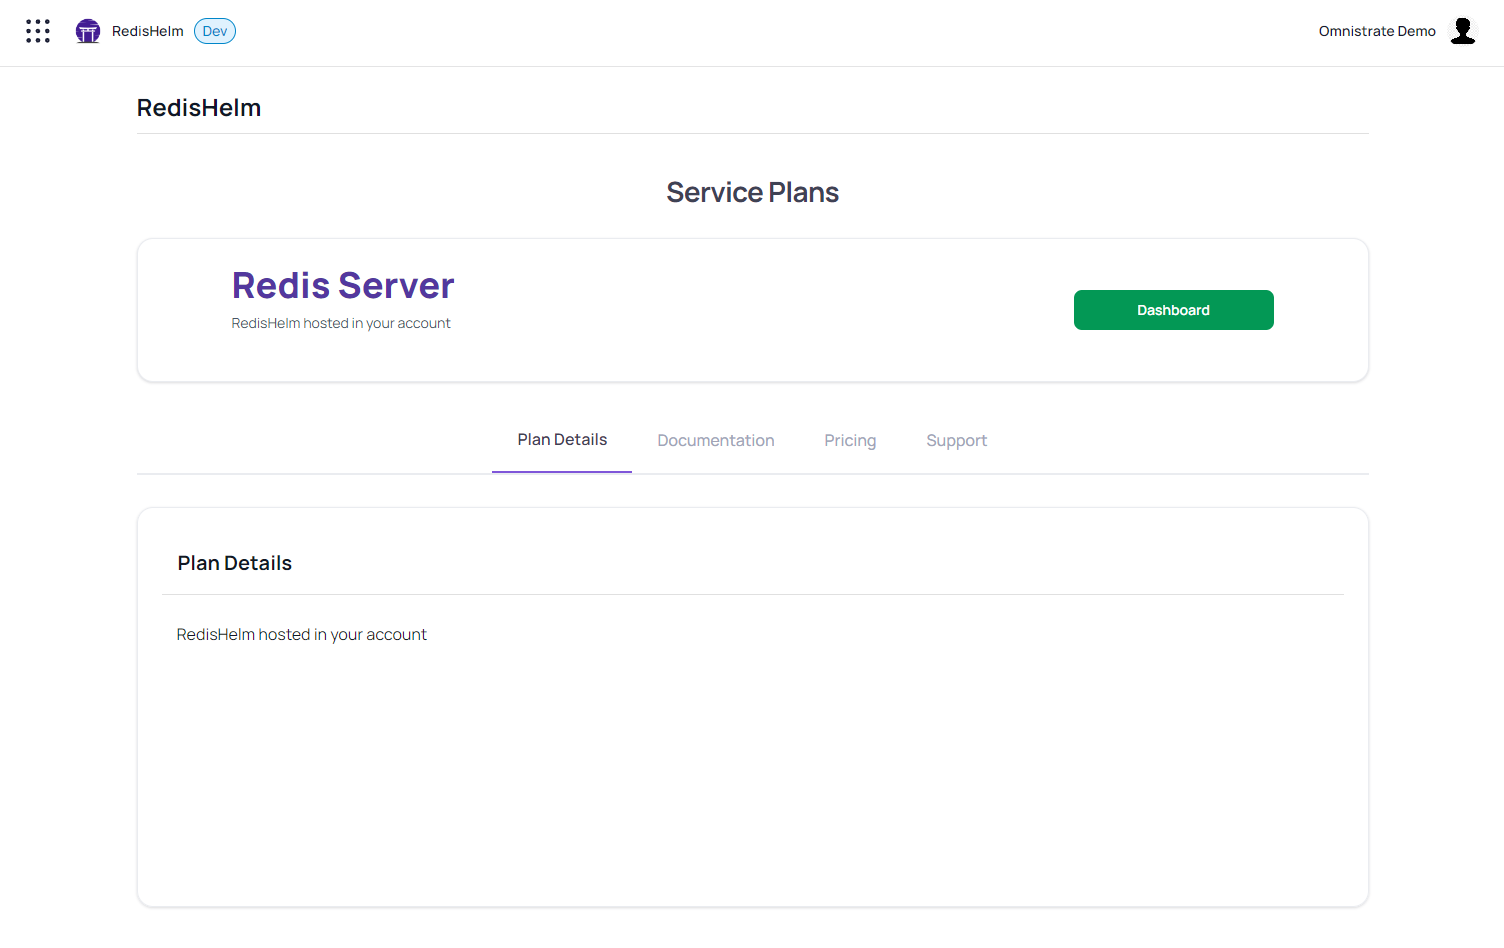Switch to the Plan Details tab
This screenshot has height=948, width=1504.
[x=562, y=440]
